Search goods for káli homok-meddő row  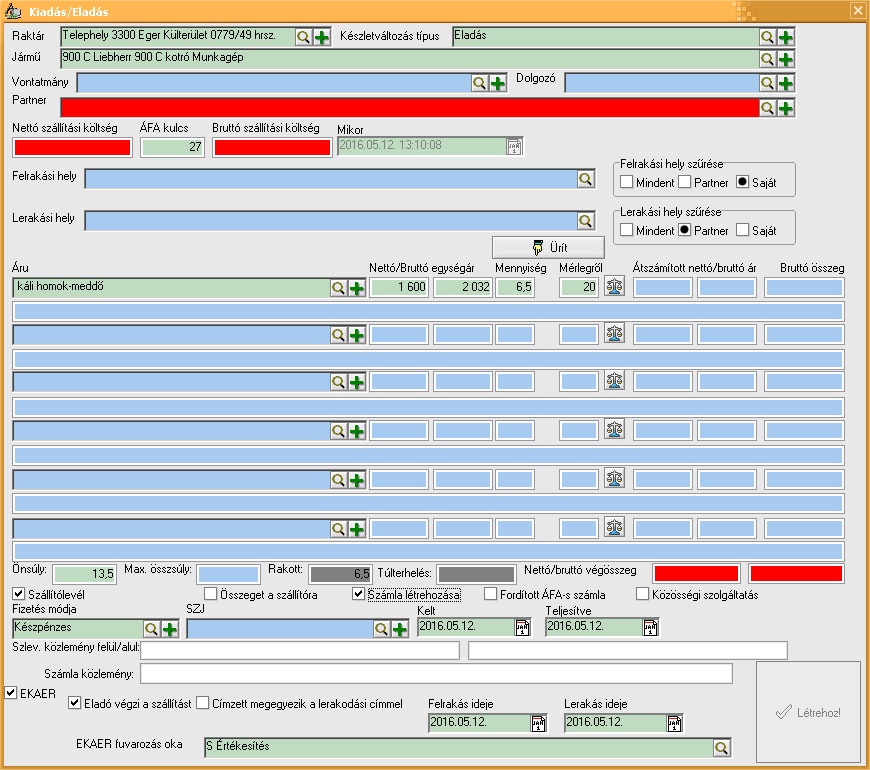pyautogui.click(x=338, y=288)
